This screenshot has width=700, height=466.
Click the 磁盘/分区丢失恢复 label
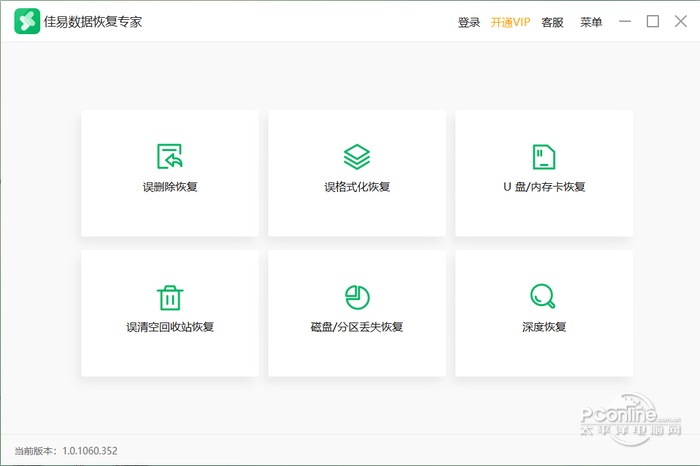point(357,327)
